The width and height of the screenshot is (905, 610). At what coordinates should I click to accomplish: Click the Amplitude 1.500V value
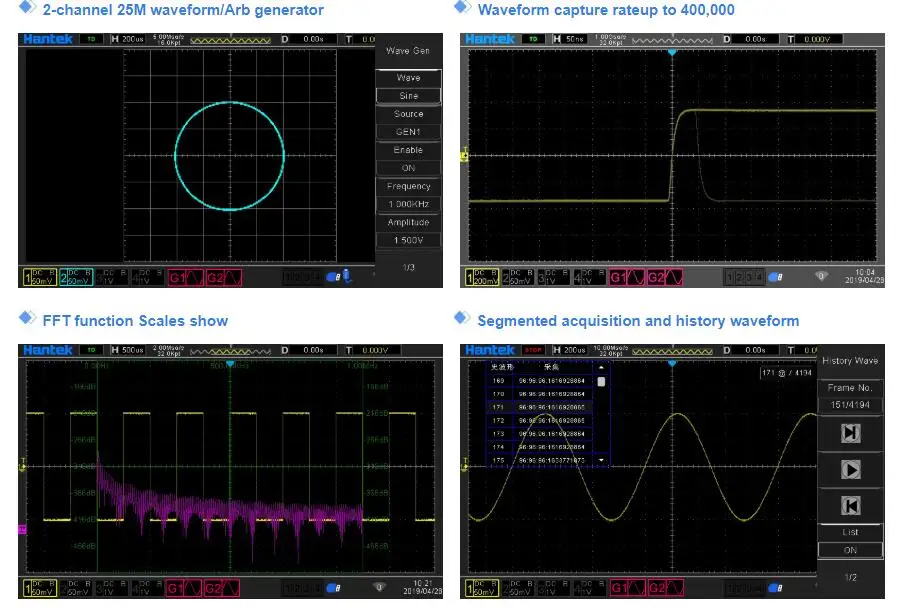click(x=408, y=240)
